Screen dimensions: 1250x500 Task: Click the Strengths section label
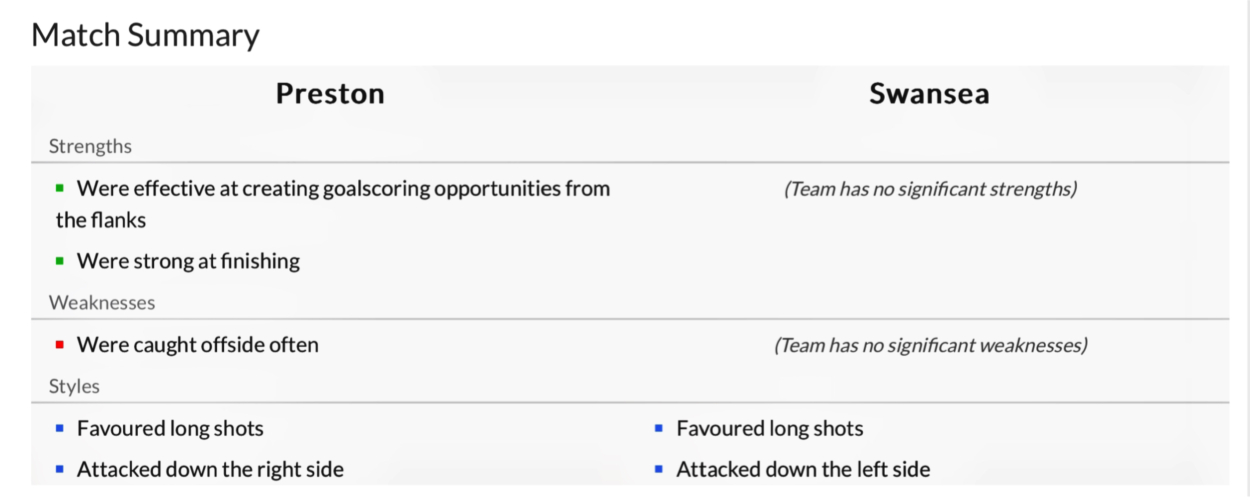tap(90, 146)
